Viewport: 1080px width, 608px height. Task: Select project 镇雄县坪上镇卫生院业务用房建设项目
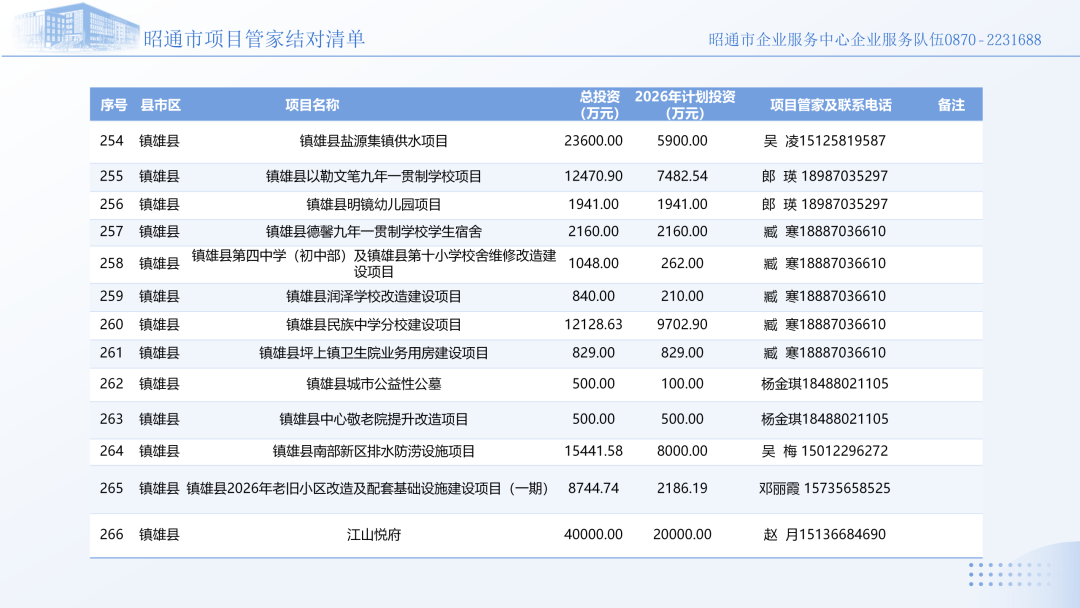(374, 353)
